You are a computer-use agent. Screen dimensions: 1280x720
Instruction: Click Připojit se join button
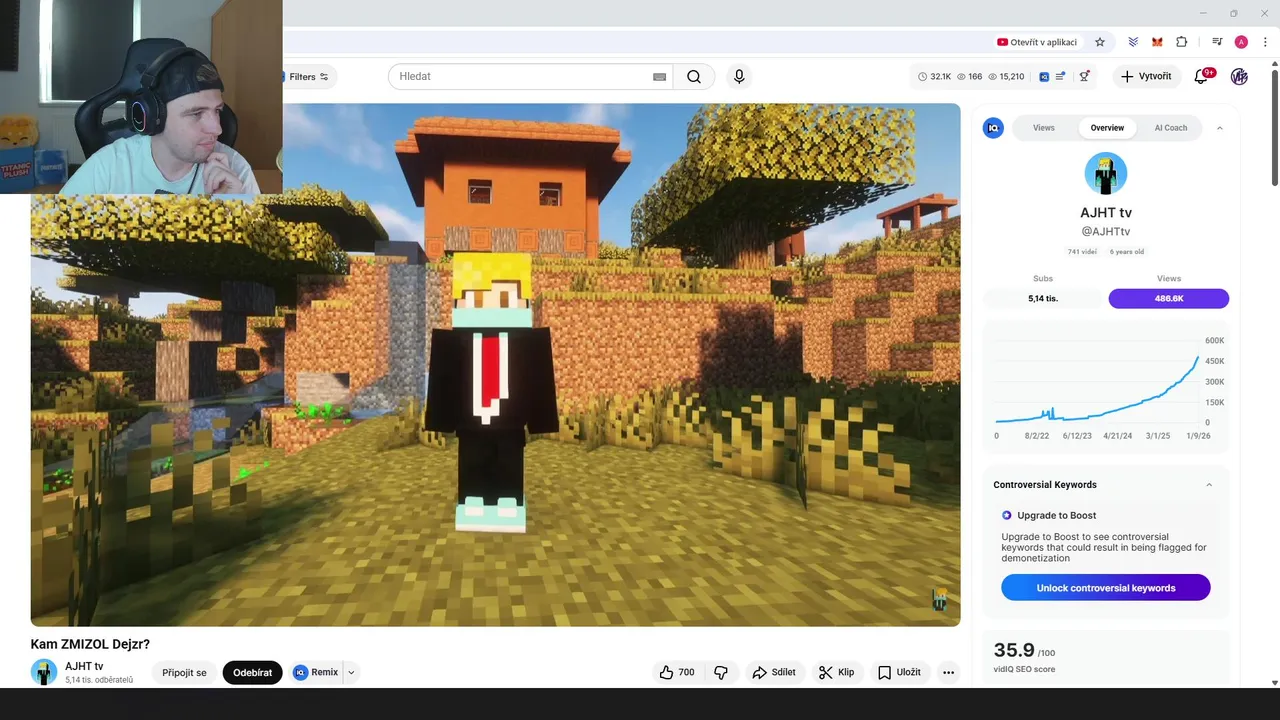184,672
